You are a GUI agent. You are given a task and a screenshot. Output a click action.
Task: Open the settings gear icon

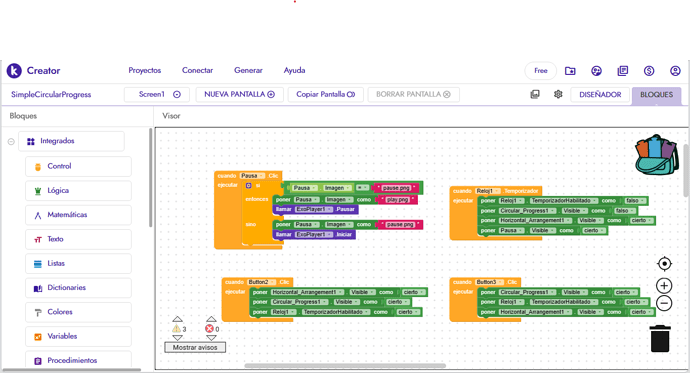[558, 94]
